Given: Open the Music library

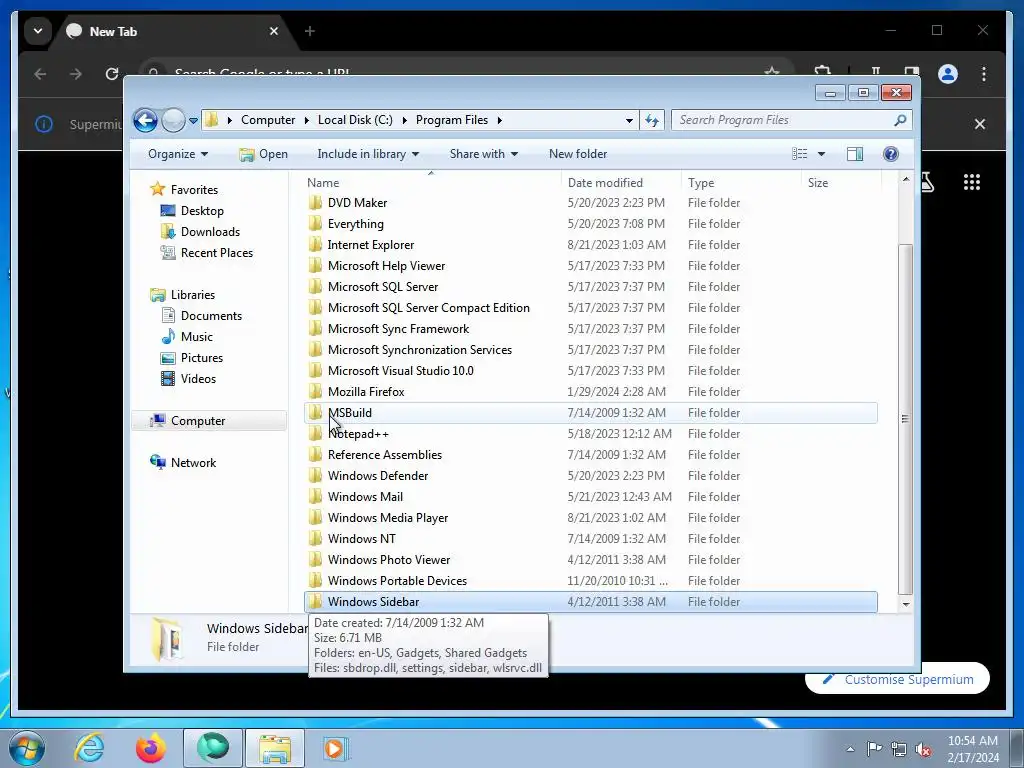Looking at the screenshot, I should pyautogui.click(x=196, y=337).
